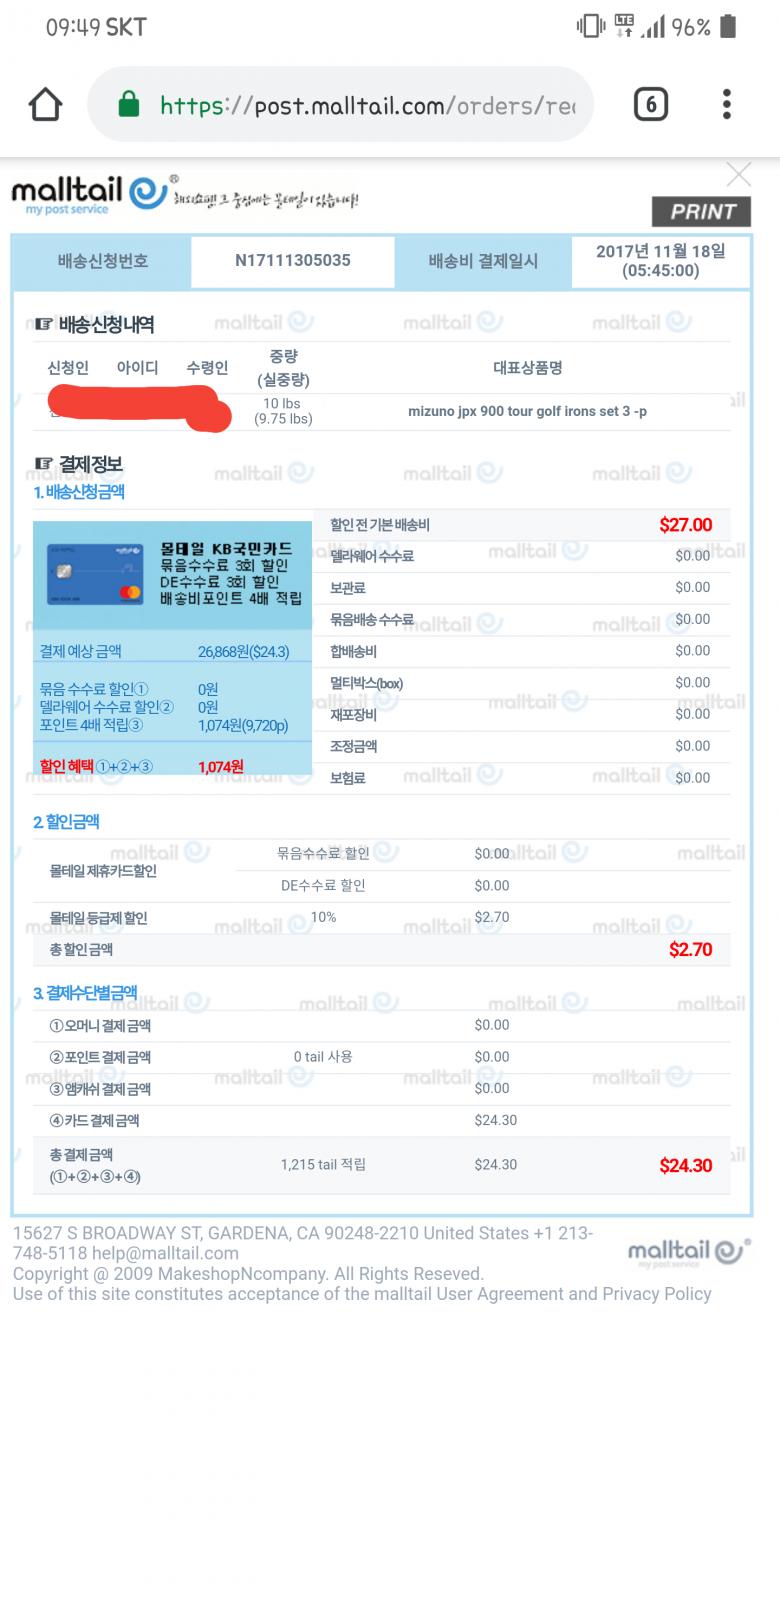Image resolution: width=780 pixels, height=1599 pixels.
Task: Select order number N17111305035
Action: [x=293, y=260]
